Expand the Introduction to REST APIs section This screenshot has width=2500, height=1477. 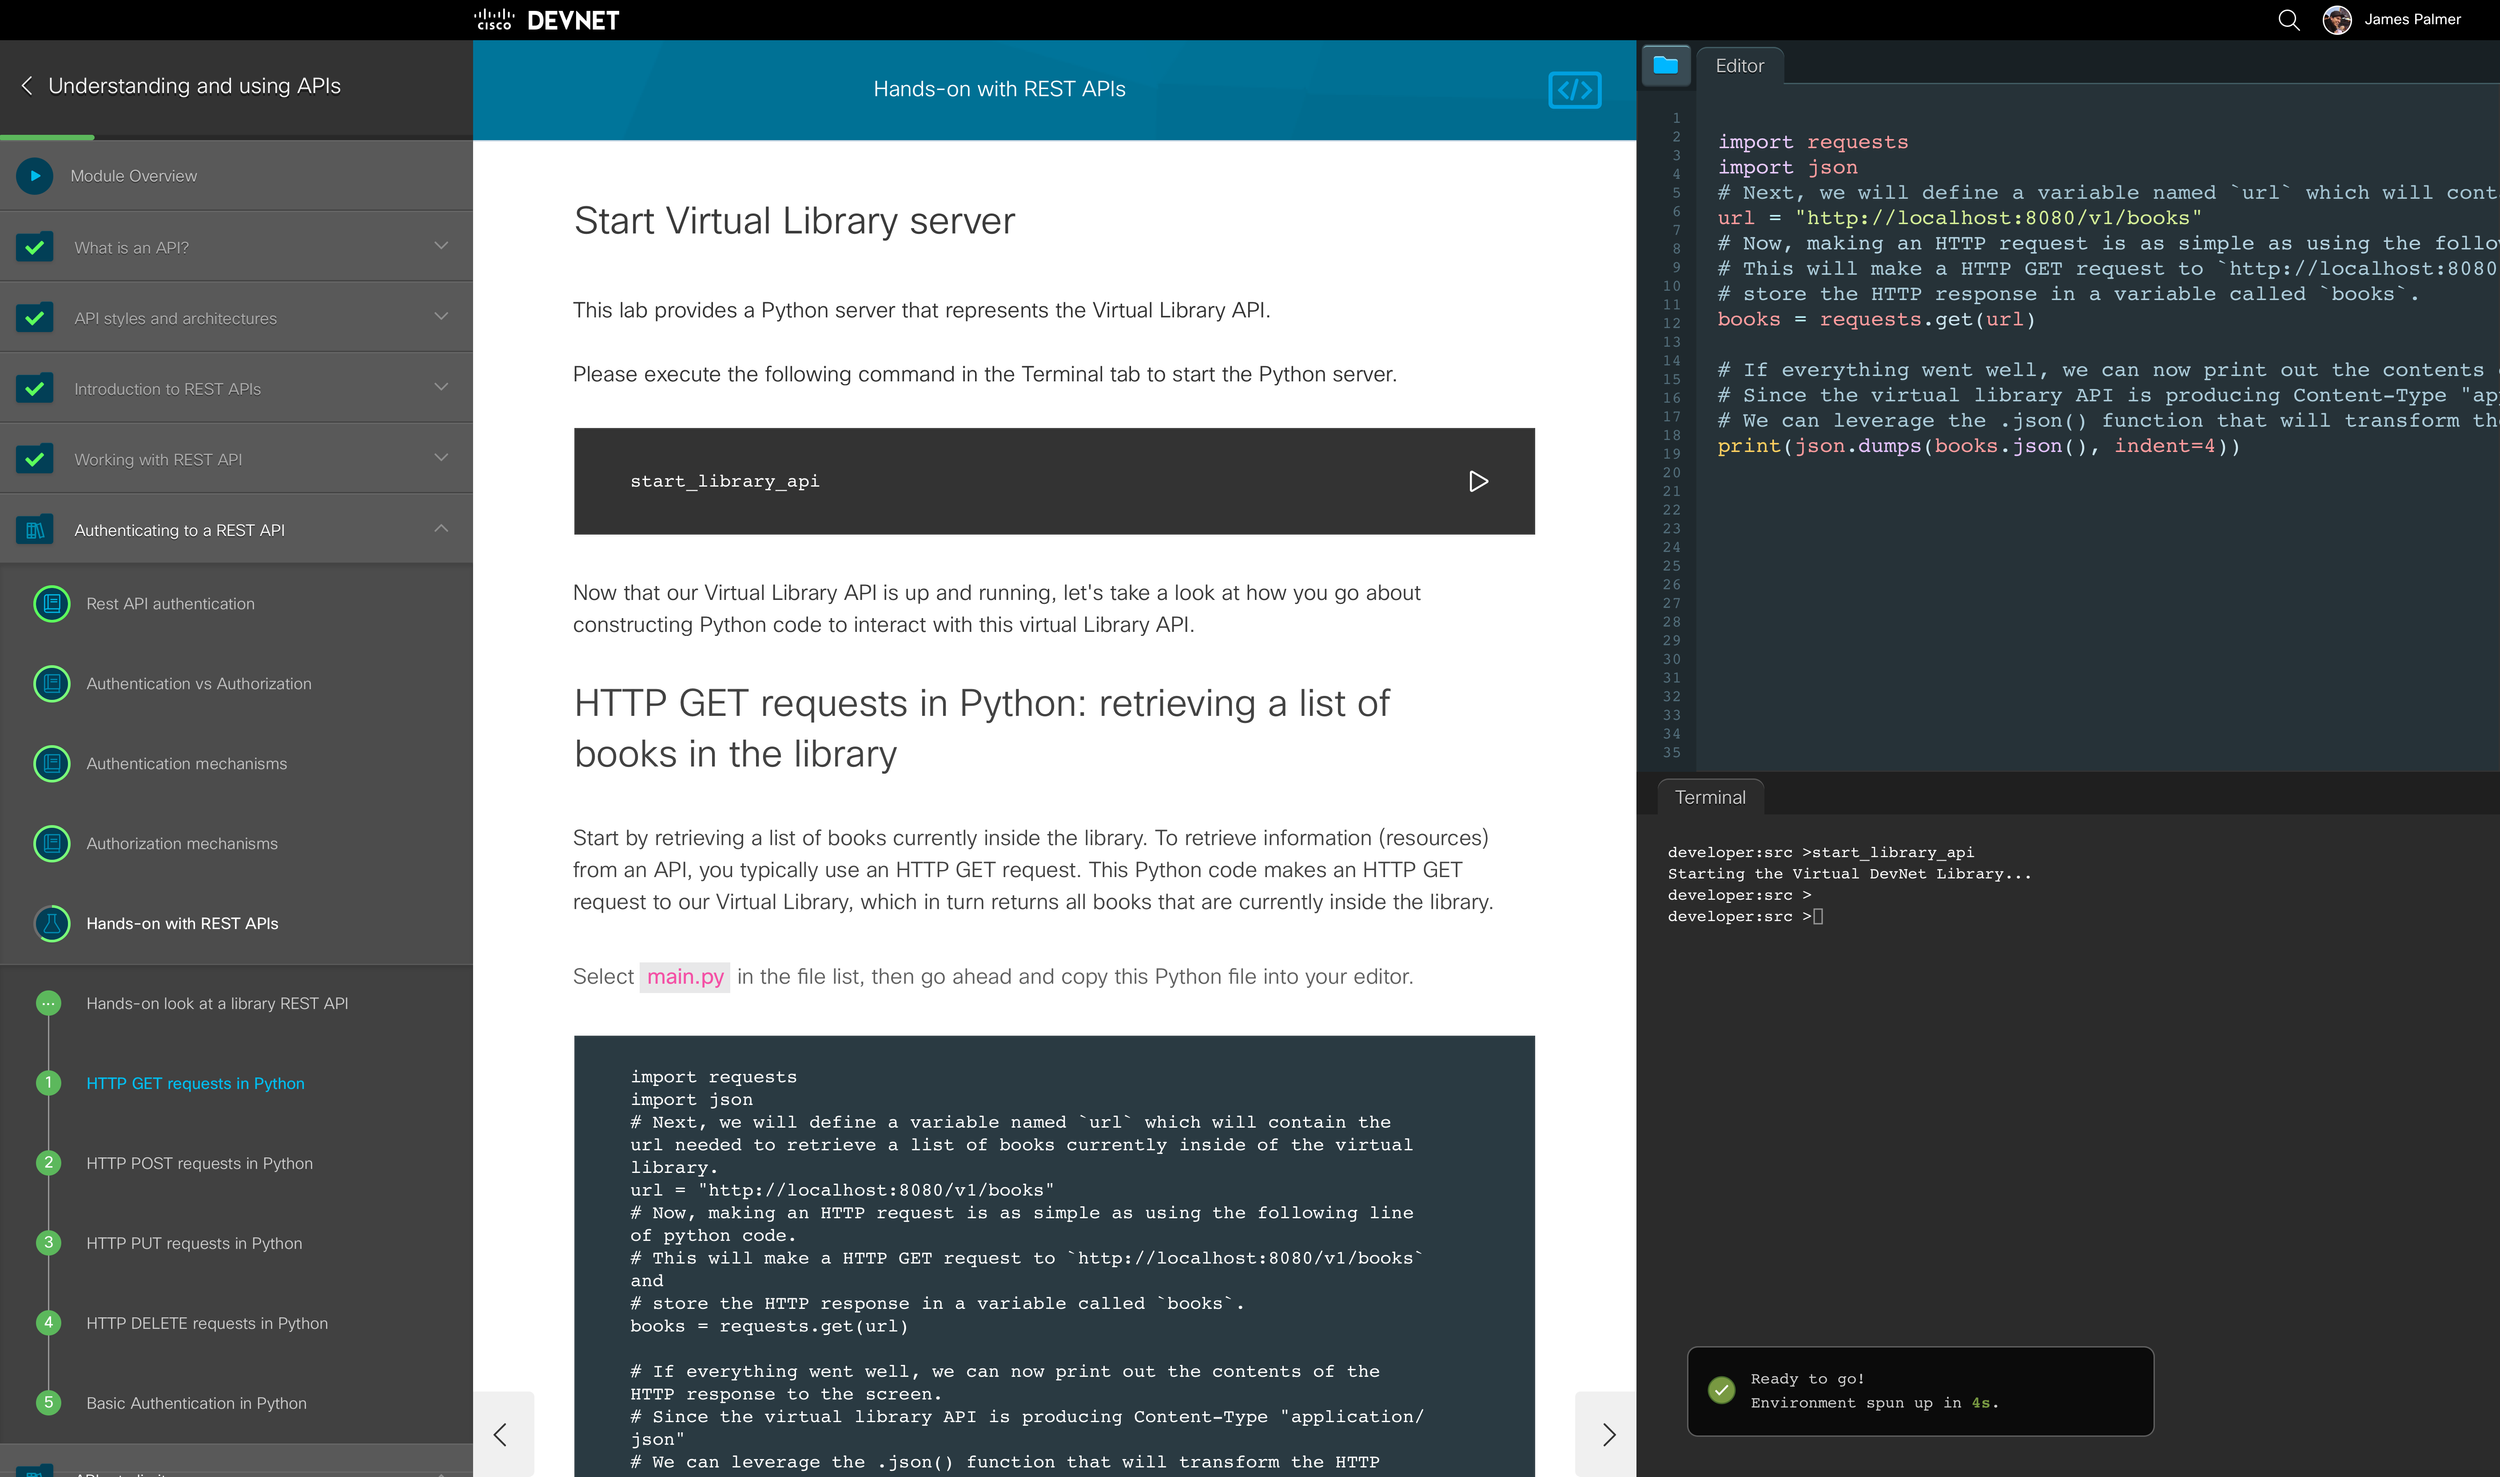[441, 388]
